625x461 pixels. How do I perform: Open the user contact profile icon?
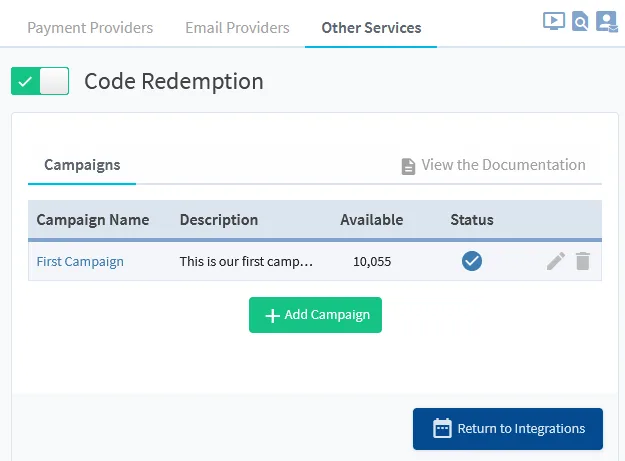(x=607, y=21)
